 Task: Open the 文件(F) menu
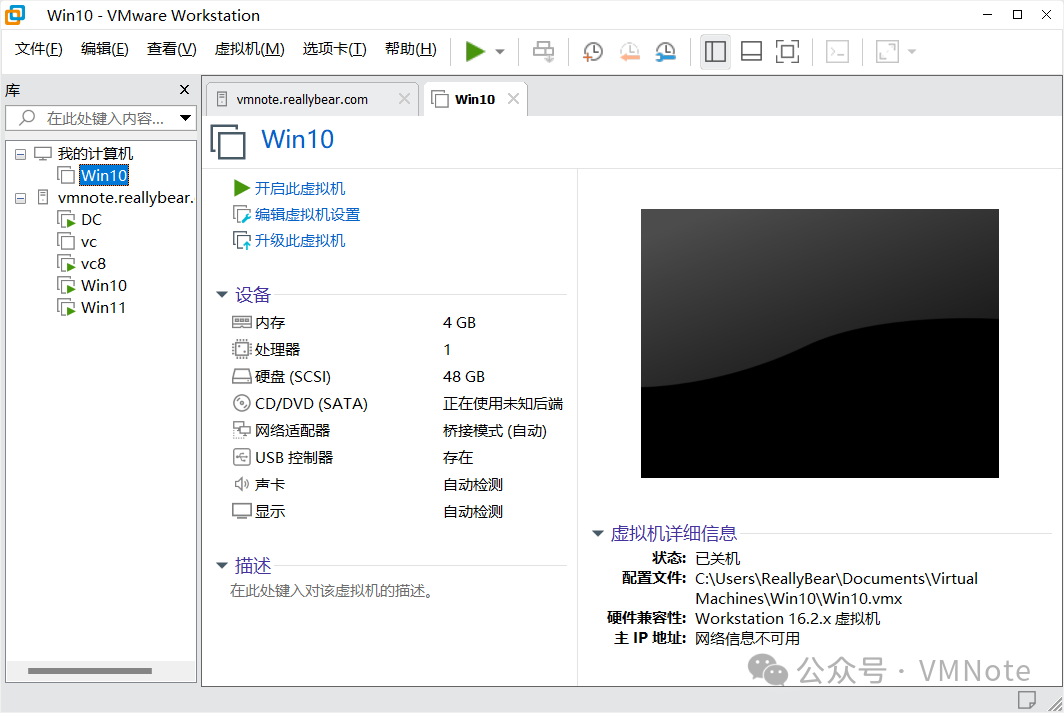click(x=39, y=50)
